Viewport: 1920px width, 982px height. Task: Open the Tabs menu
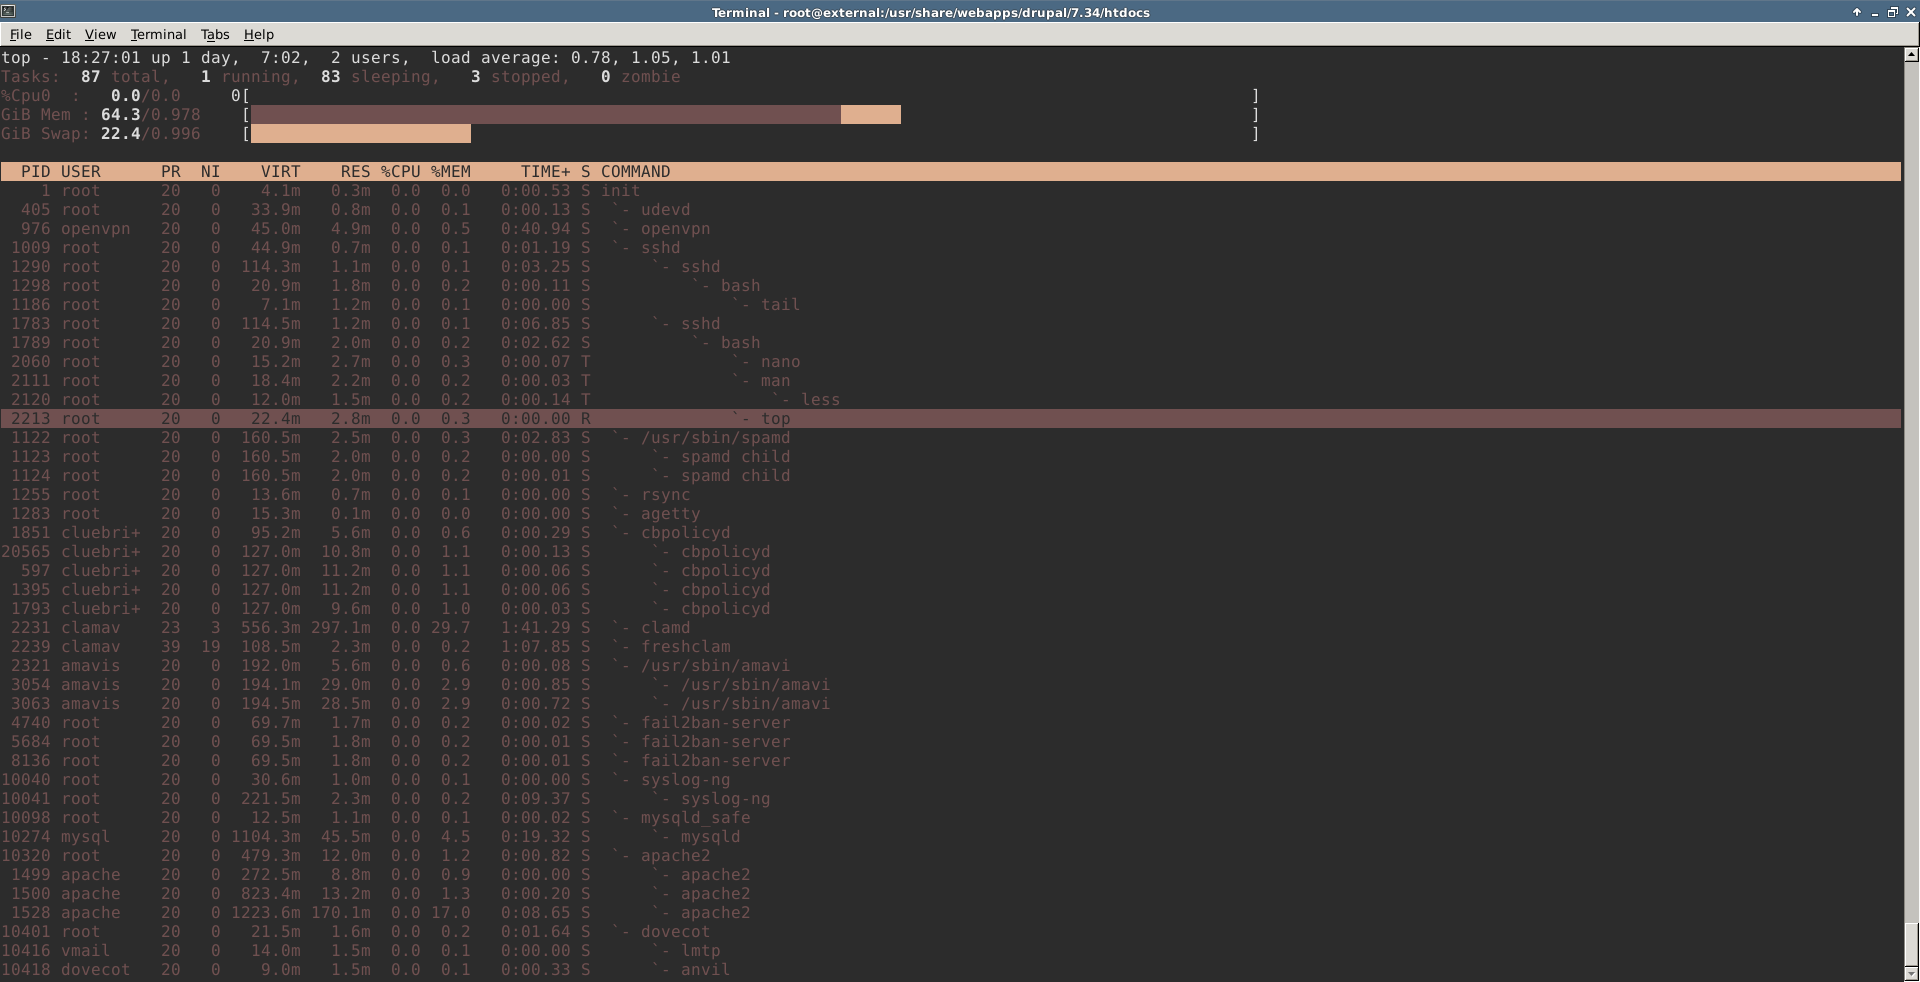click(x=215, y=34)
